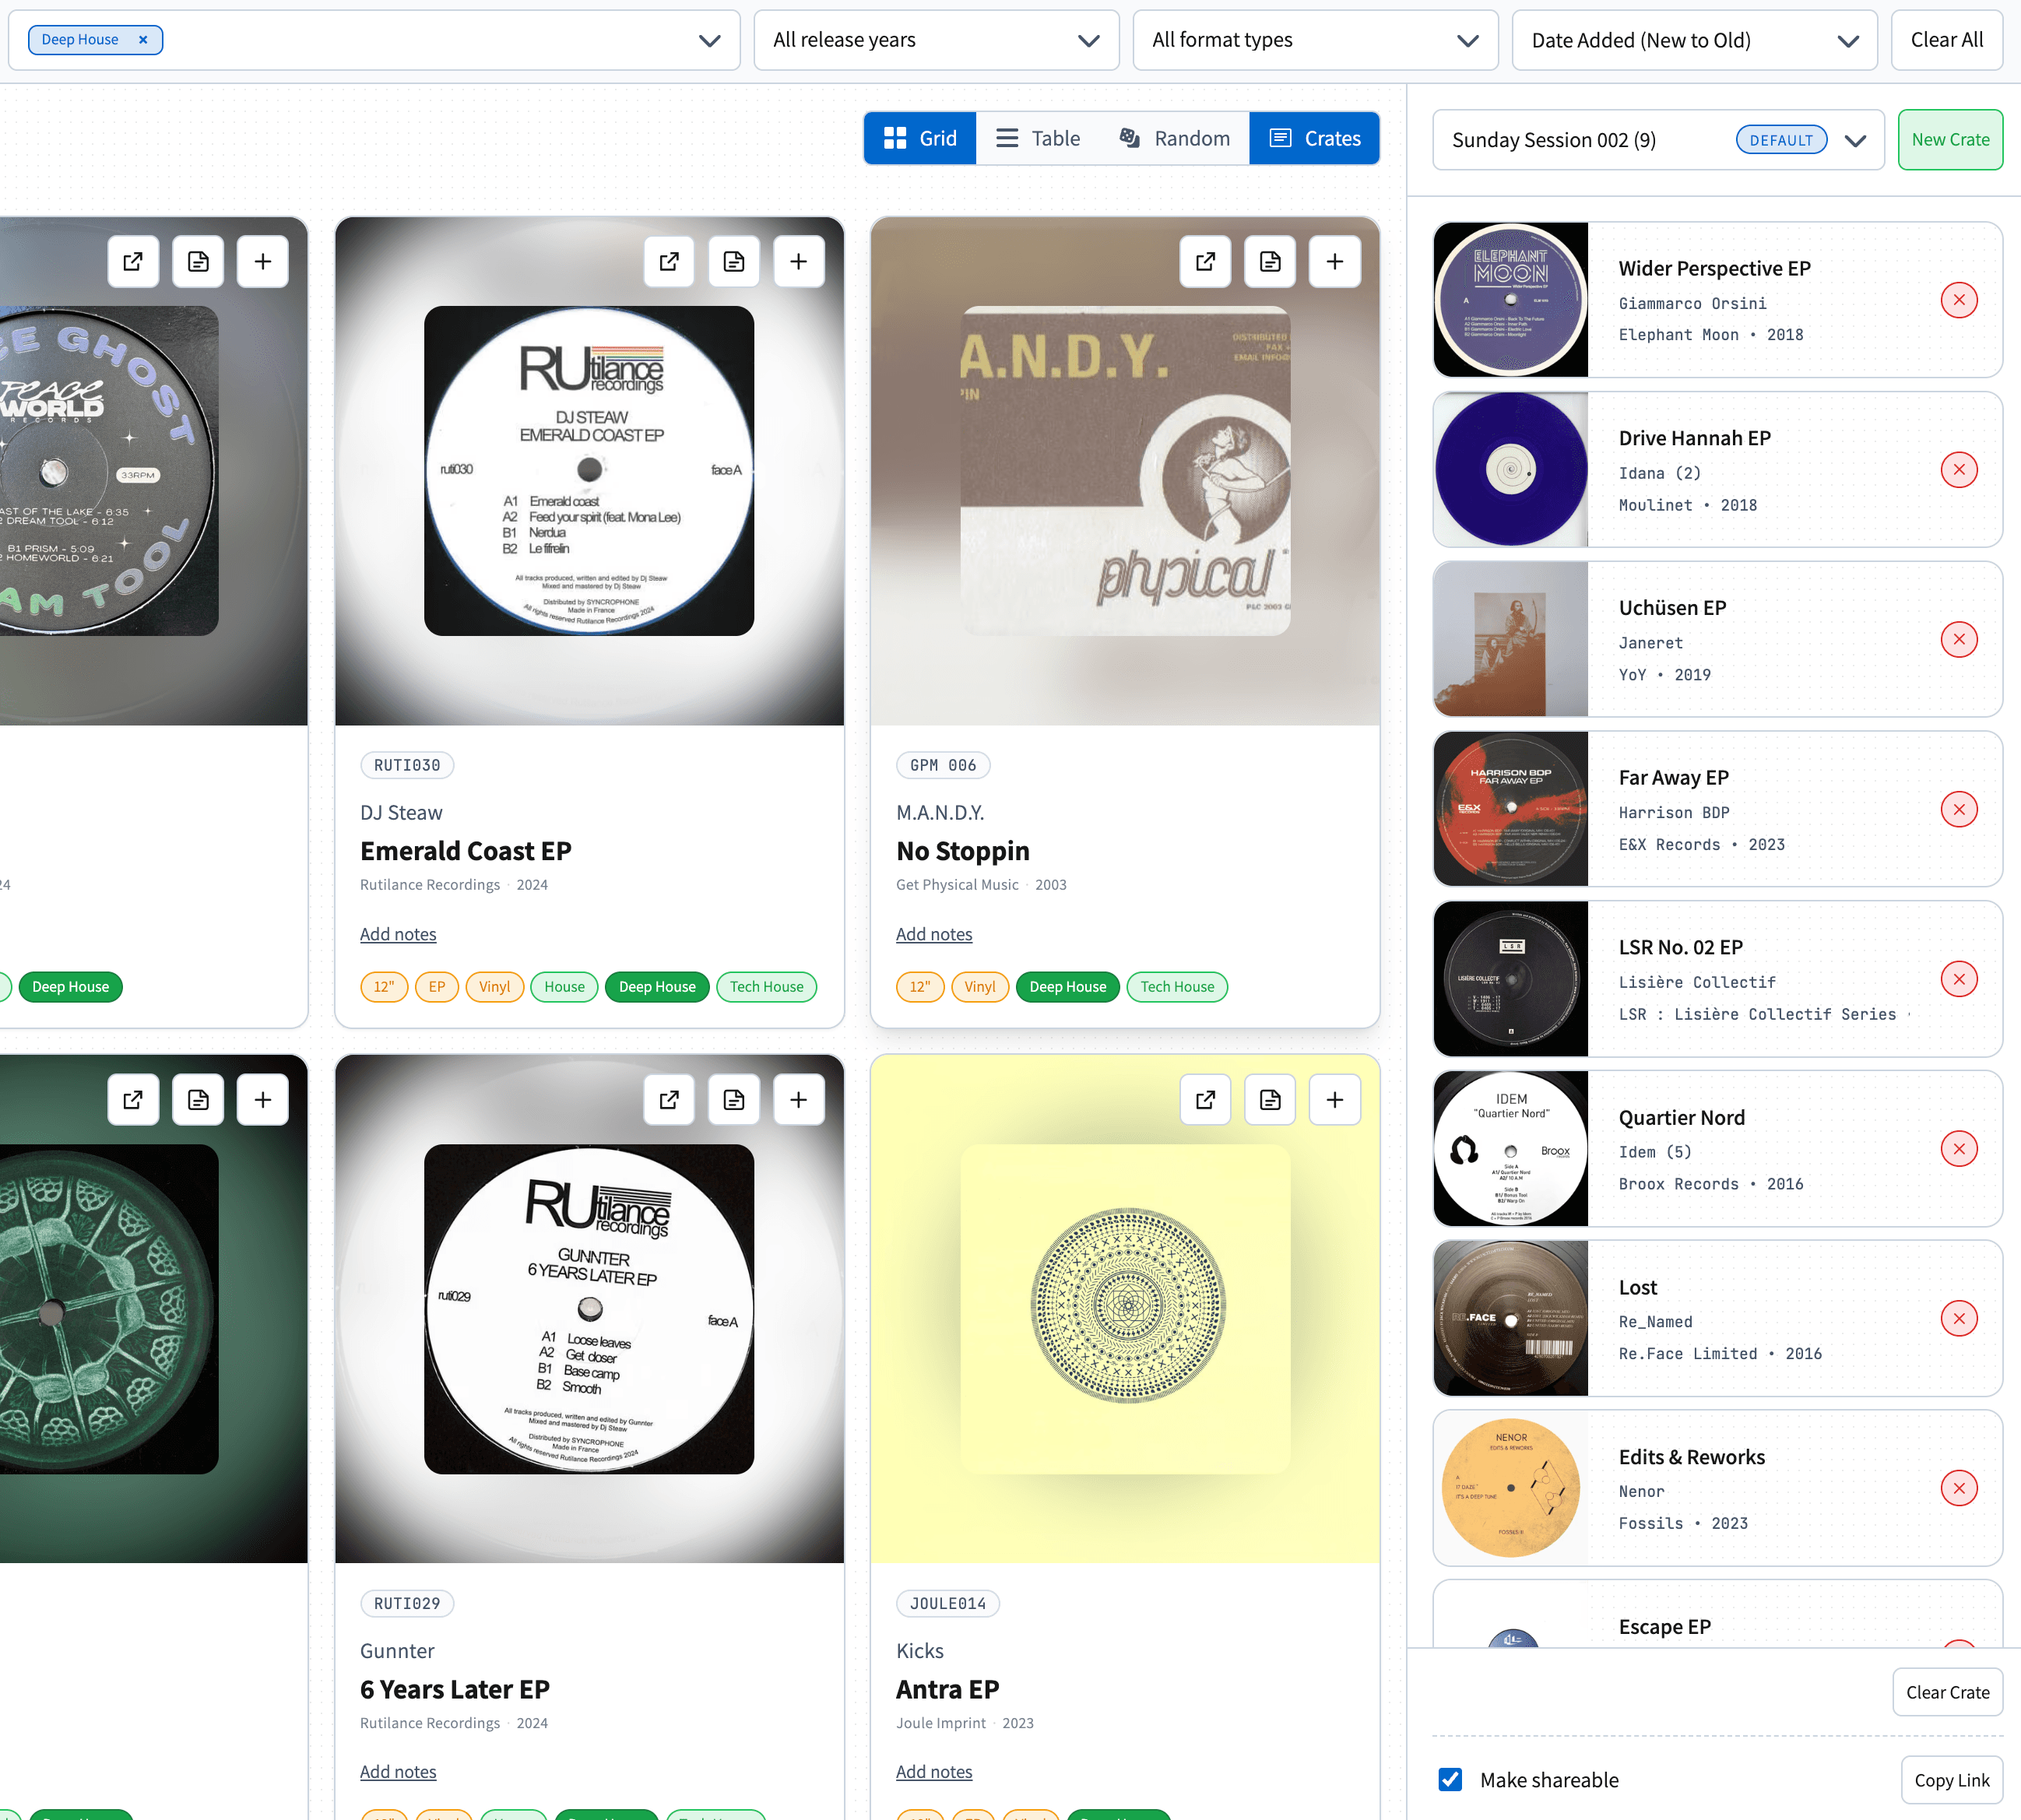
Task: Open notes icon on Emerald Coast EP card
Action: (x=734, y=261)
